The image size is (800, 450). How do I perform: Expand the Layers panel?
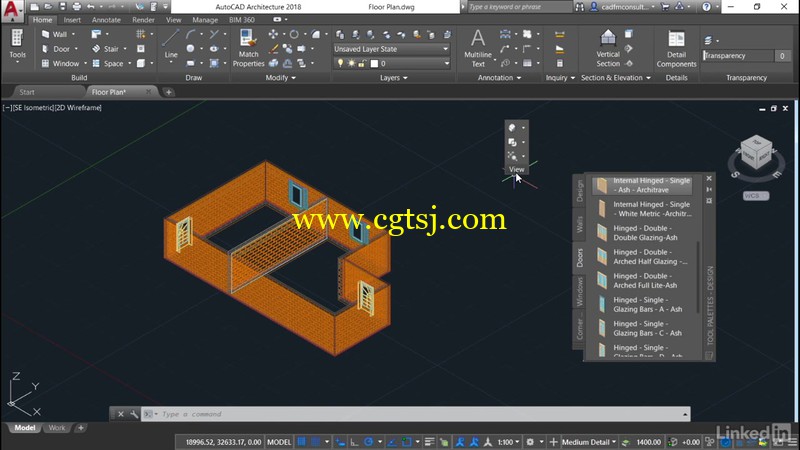394,78
